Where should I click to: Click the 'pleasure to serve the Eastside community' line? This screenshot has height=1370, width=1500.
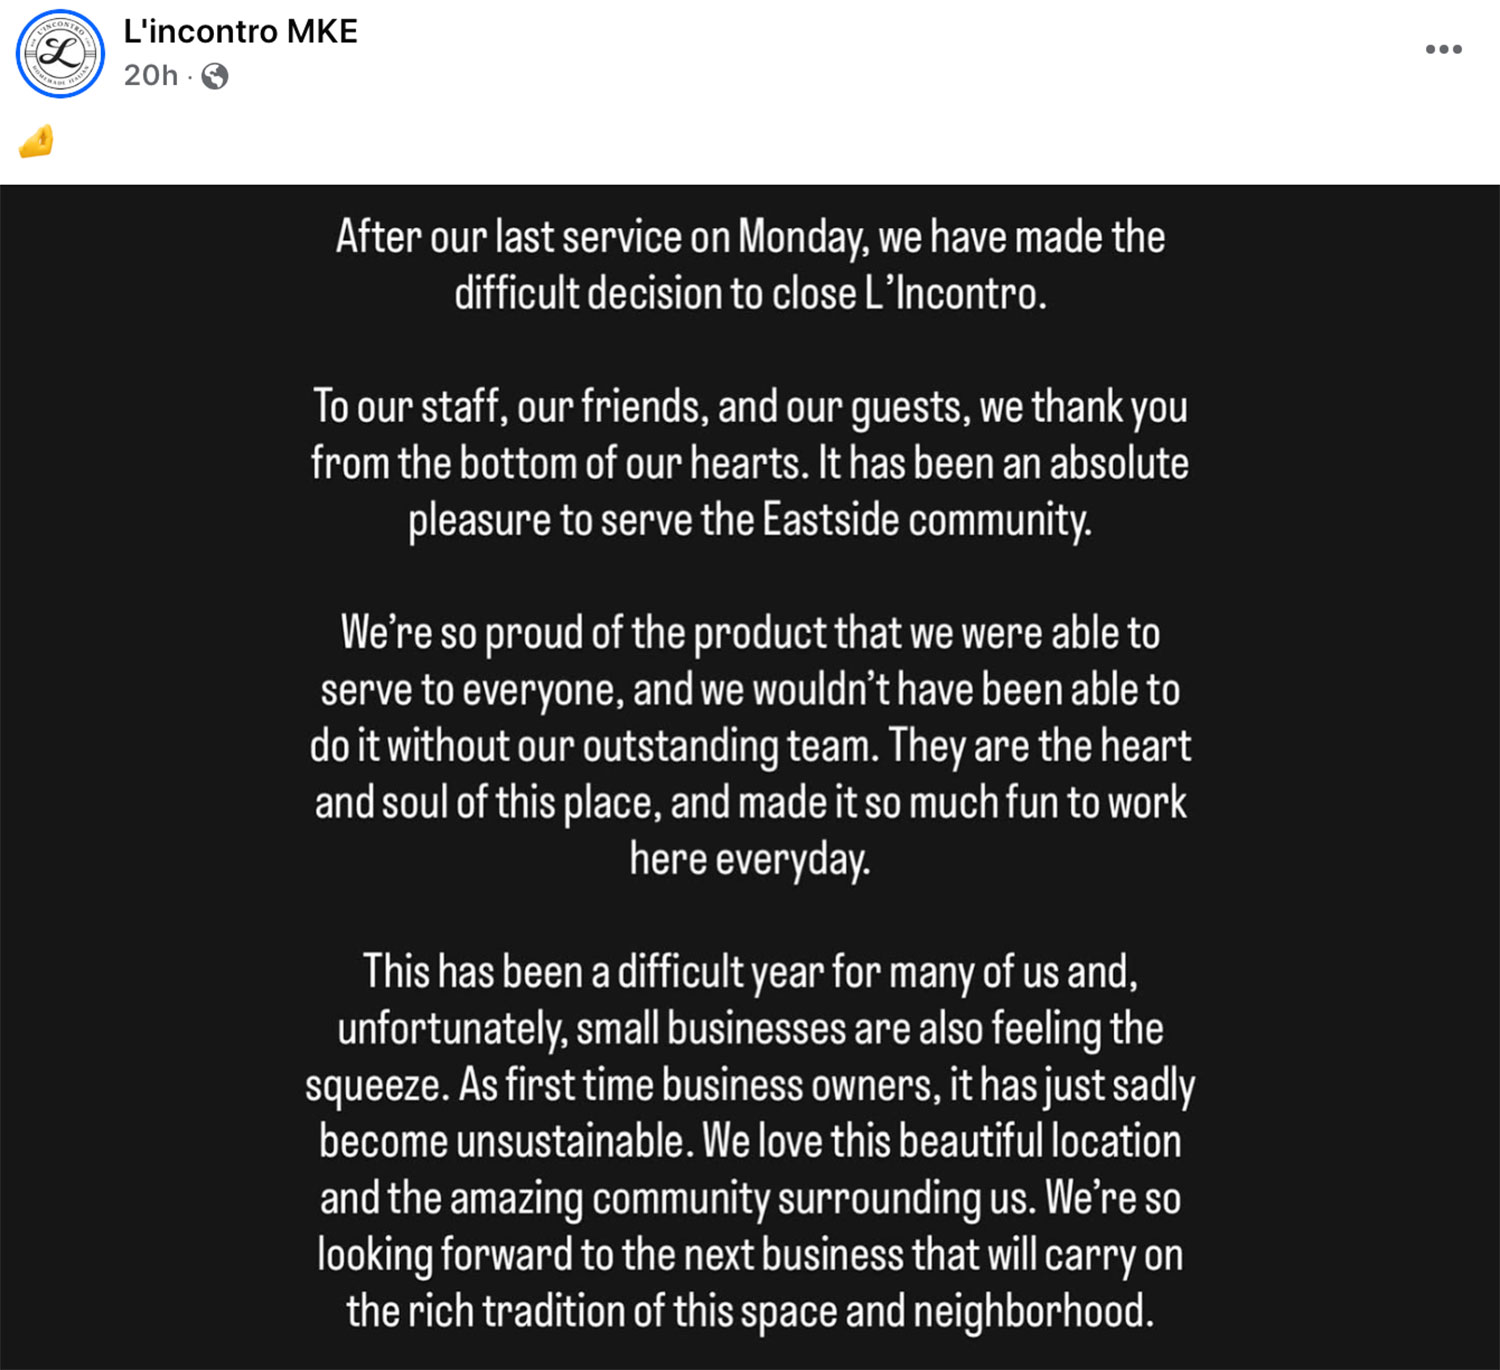coord(750,521)
